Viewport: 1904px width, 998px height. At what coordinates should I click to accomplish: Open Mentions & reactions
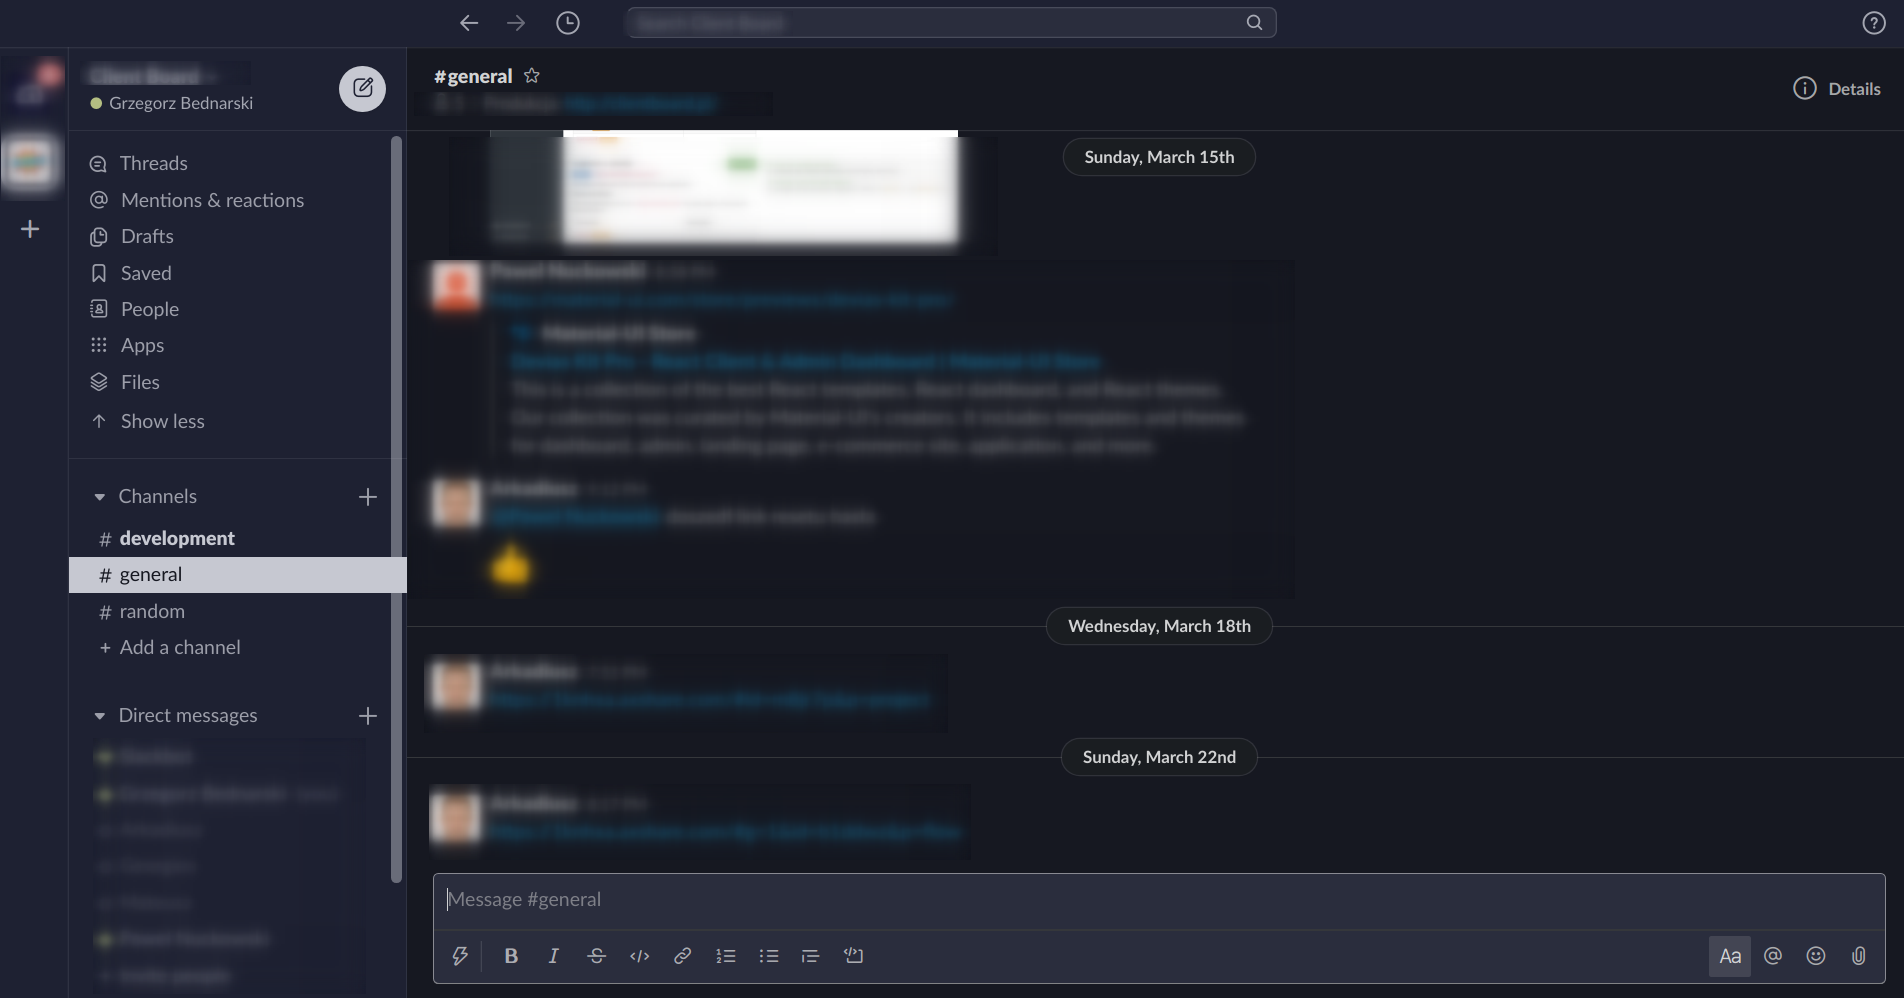211,200
